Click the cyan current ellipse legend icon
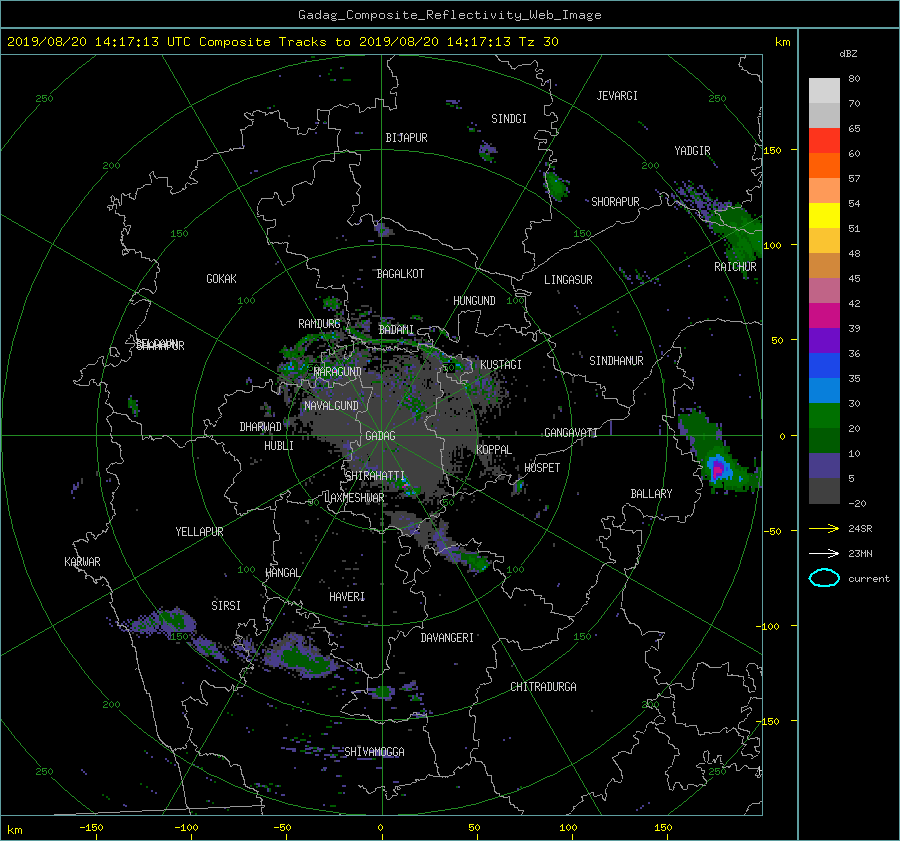This screenshot has height=841, width=900. tap(824, 578)
